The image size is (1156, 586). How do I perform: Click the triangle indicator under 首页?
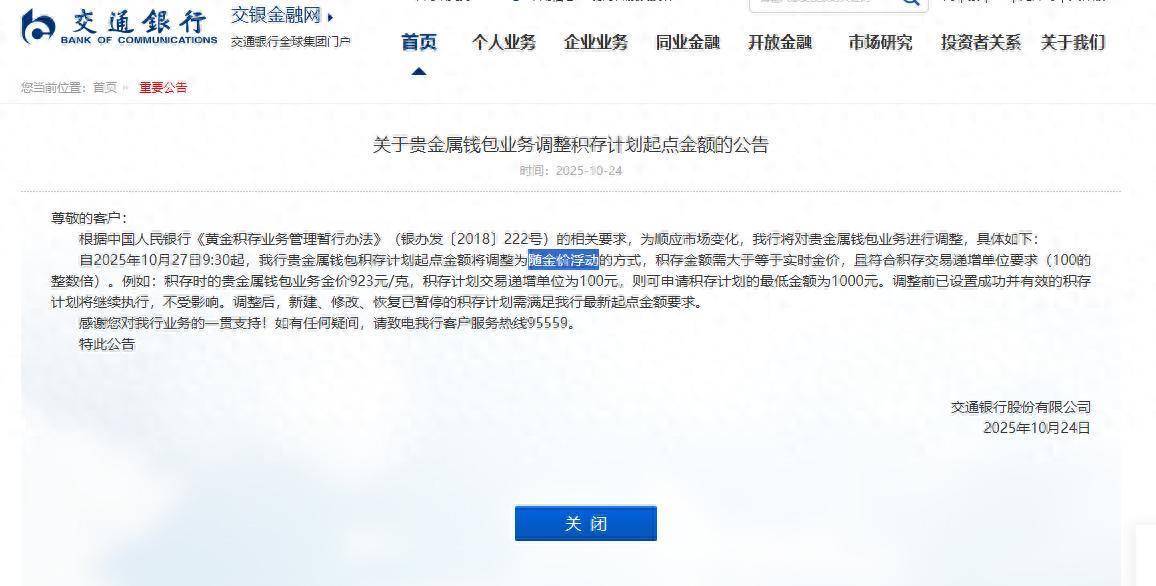[x=419, y=71]
